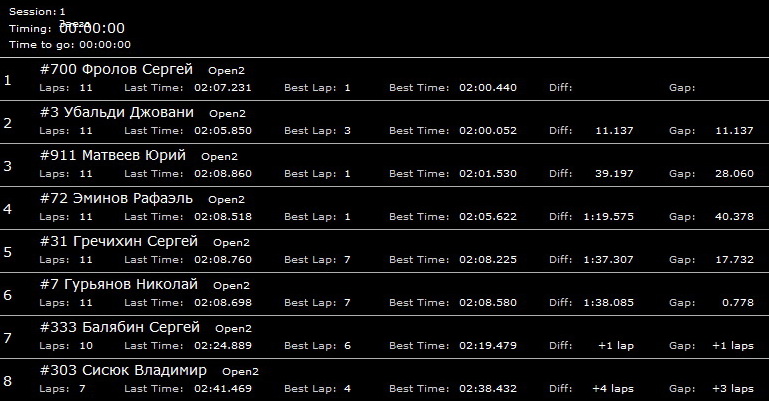Open #911 Матвеев Юрий entry
Image resolution: width=769 pixels, height=401 pixels.
pos(384,165)
